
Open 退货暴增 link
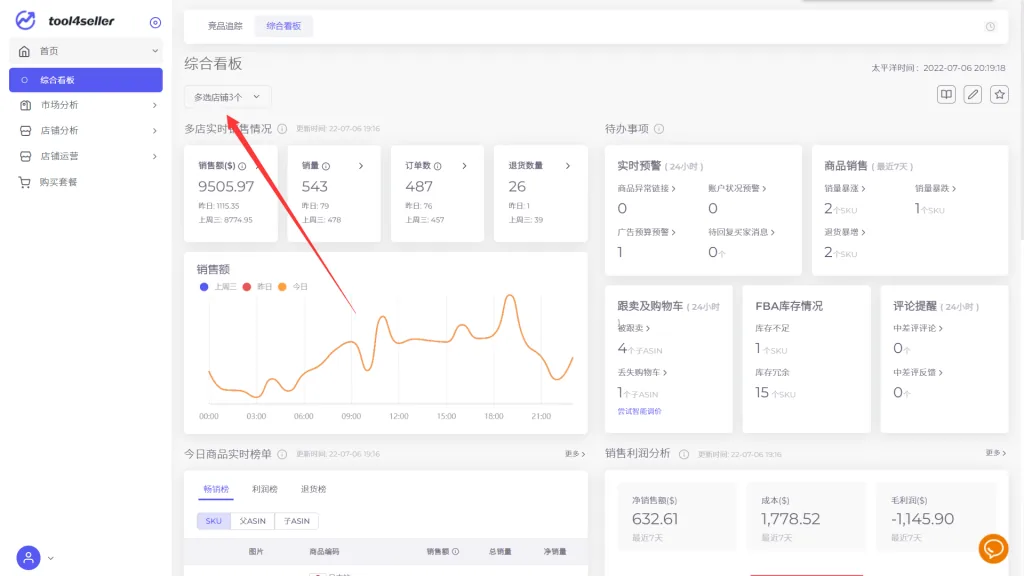(844, 232)
